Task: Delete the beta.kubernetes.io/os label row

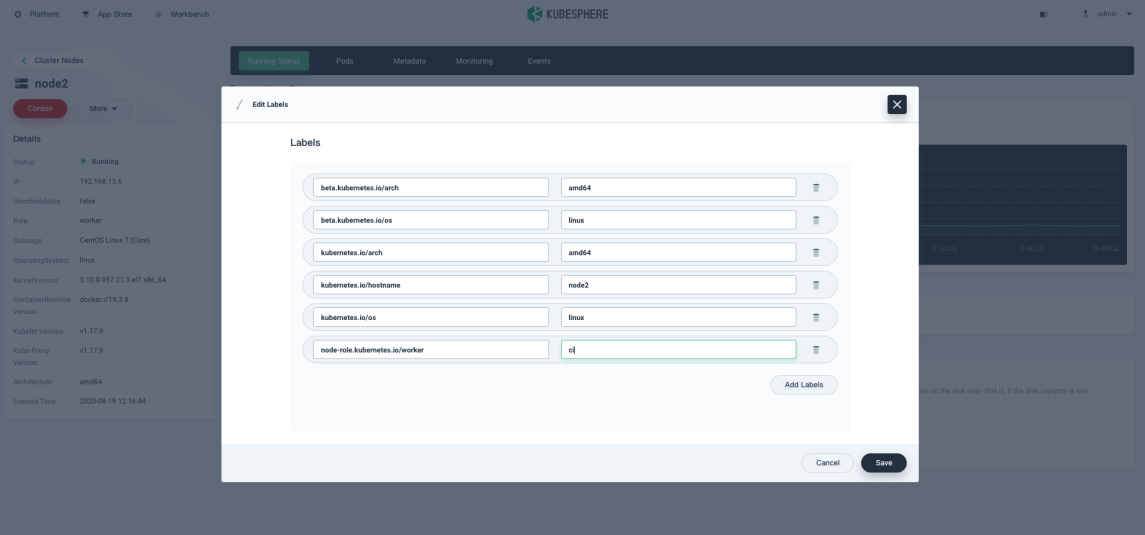Action: point(815,220)
